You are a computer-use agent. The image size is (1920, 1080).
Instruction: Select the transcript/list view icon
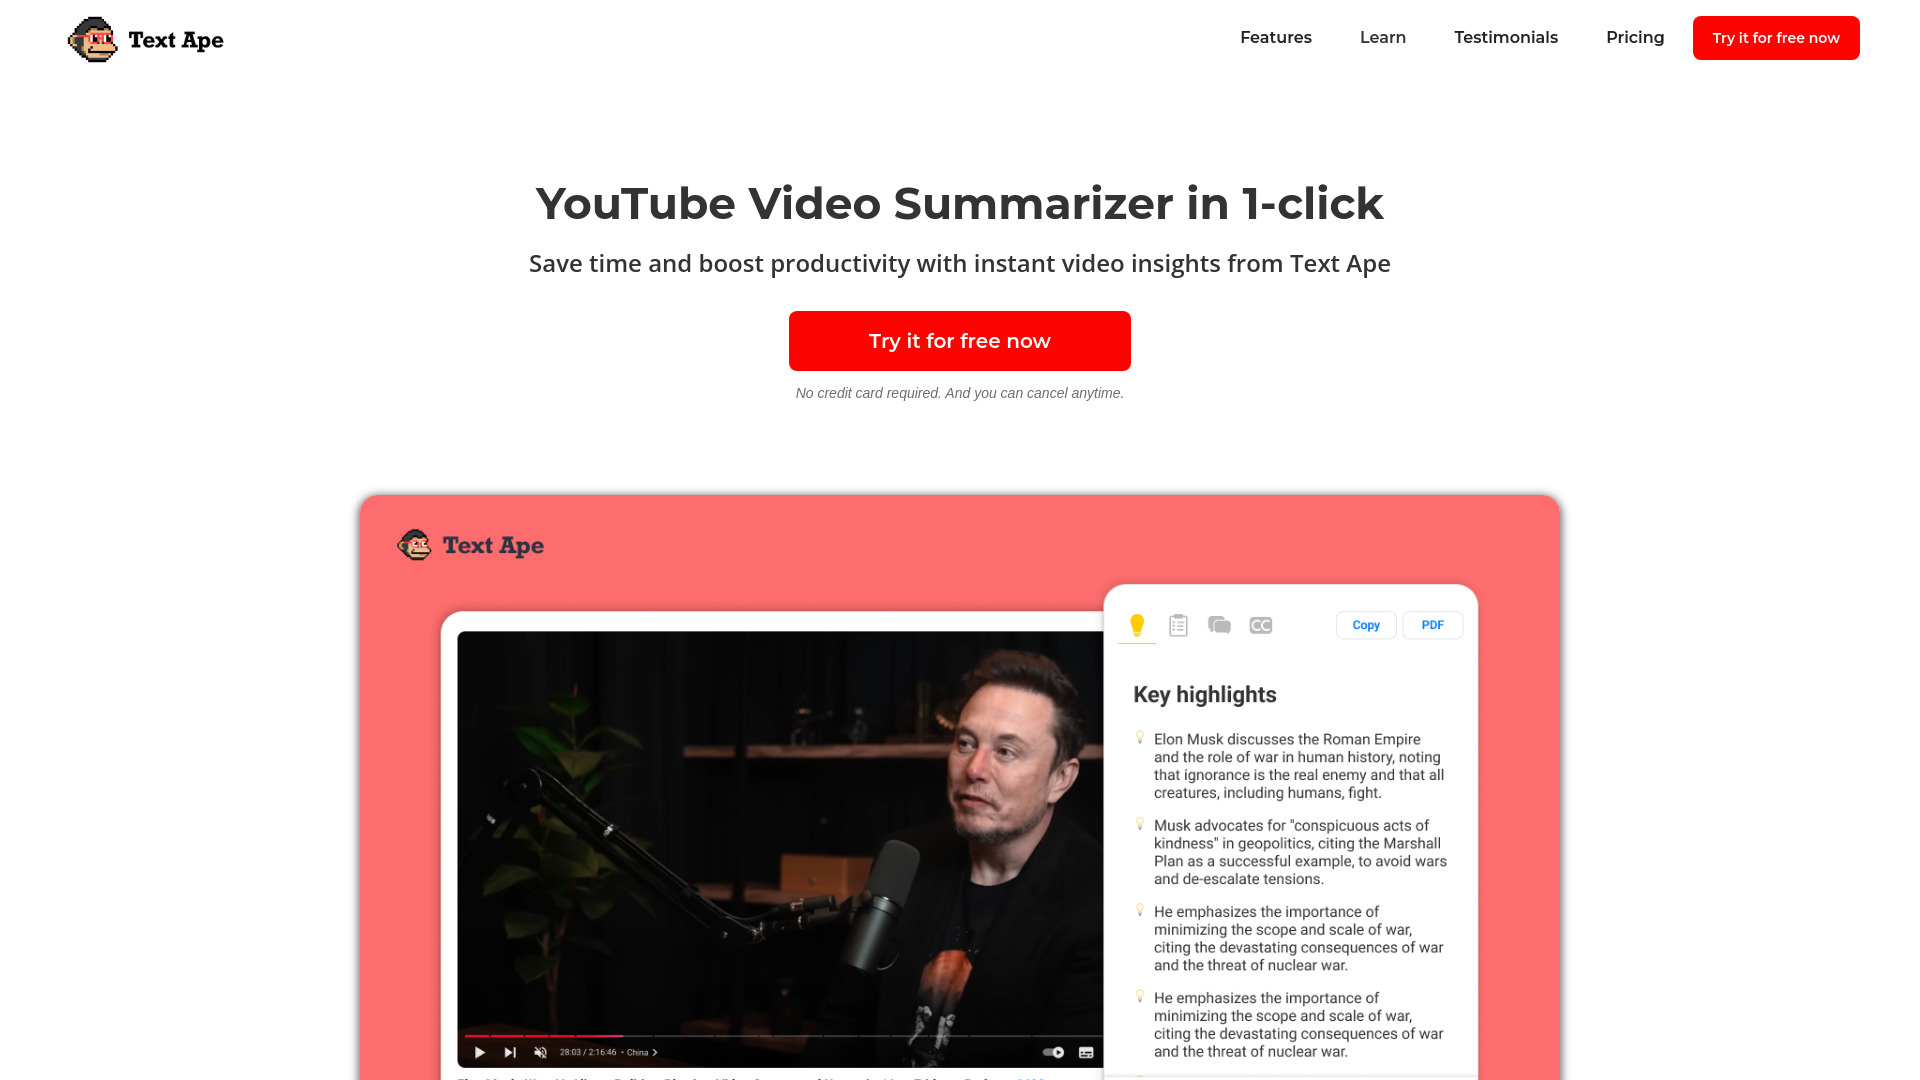(1178, 625)
